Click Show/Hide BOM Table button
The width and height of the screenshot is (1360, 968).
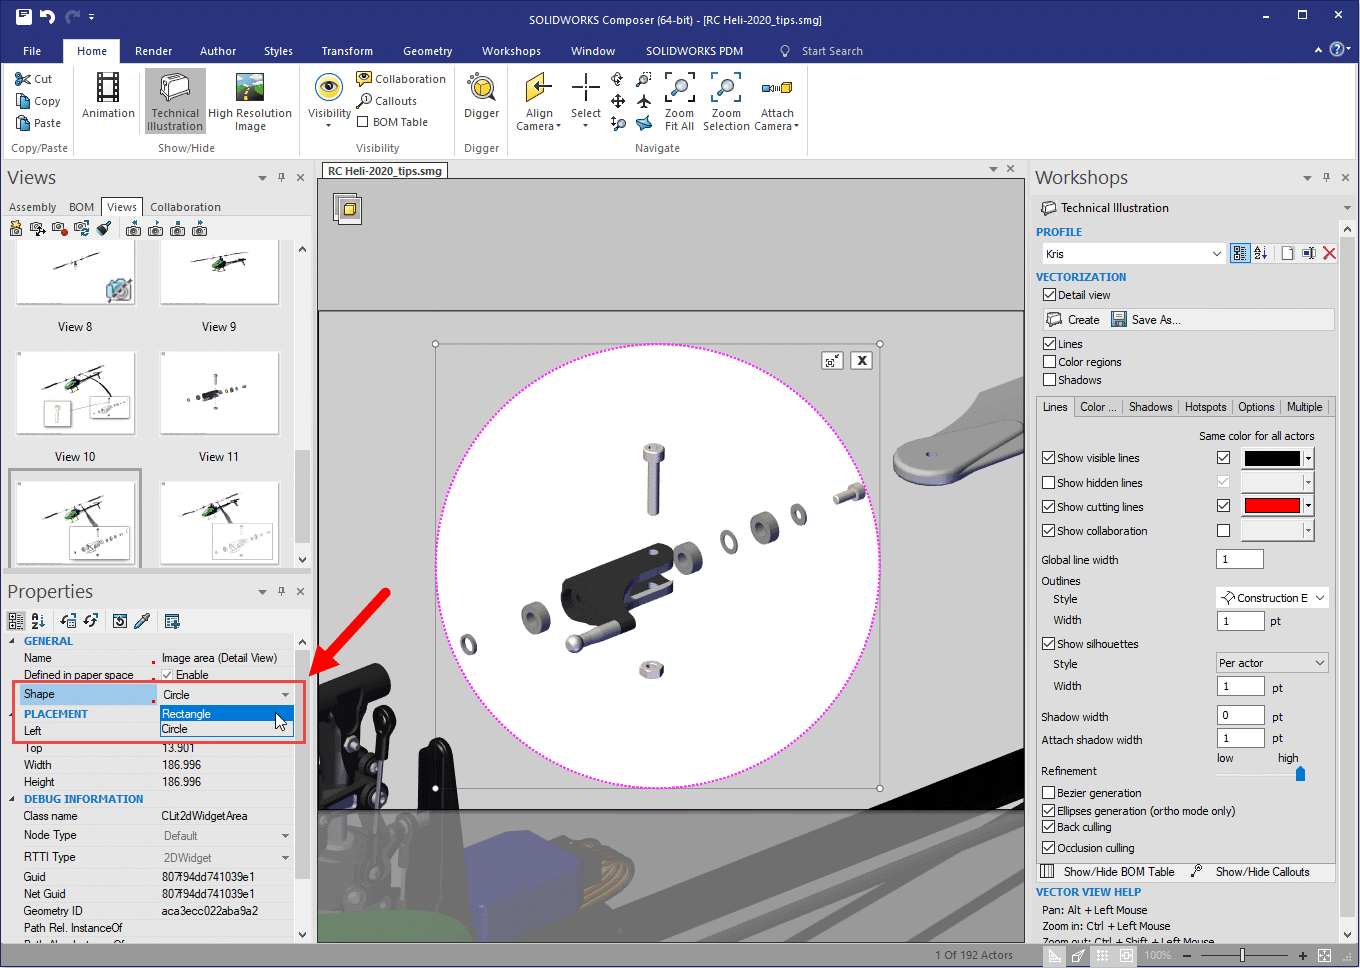[x=1108, y=872]
